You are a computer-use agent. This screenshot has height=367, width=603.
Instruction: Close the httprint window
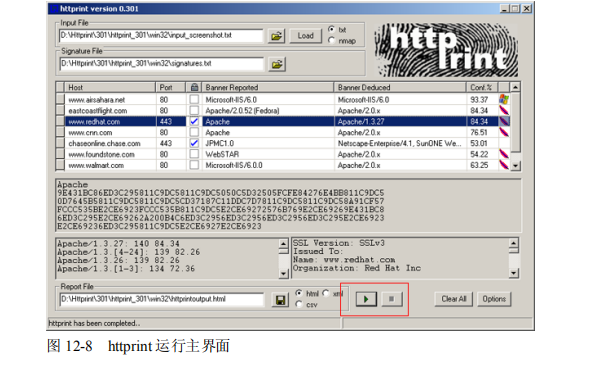tap(526, 8)
